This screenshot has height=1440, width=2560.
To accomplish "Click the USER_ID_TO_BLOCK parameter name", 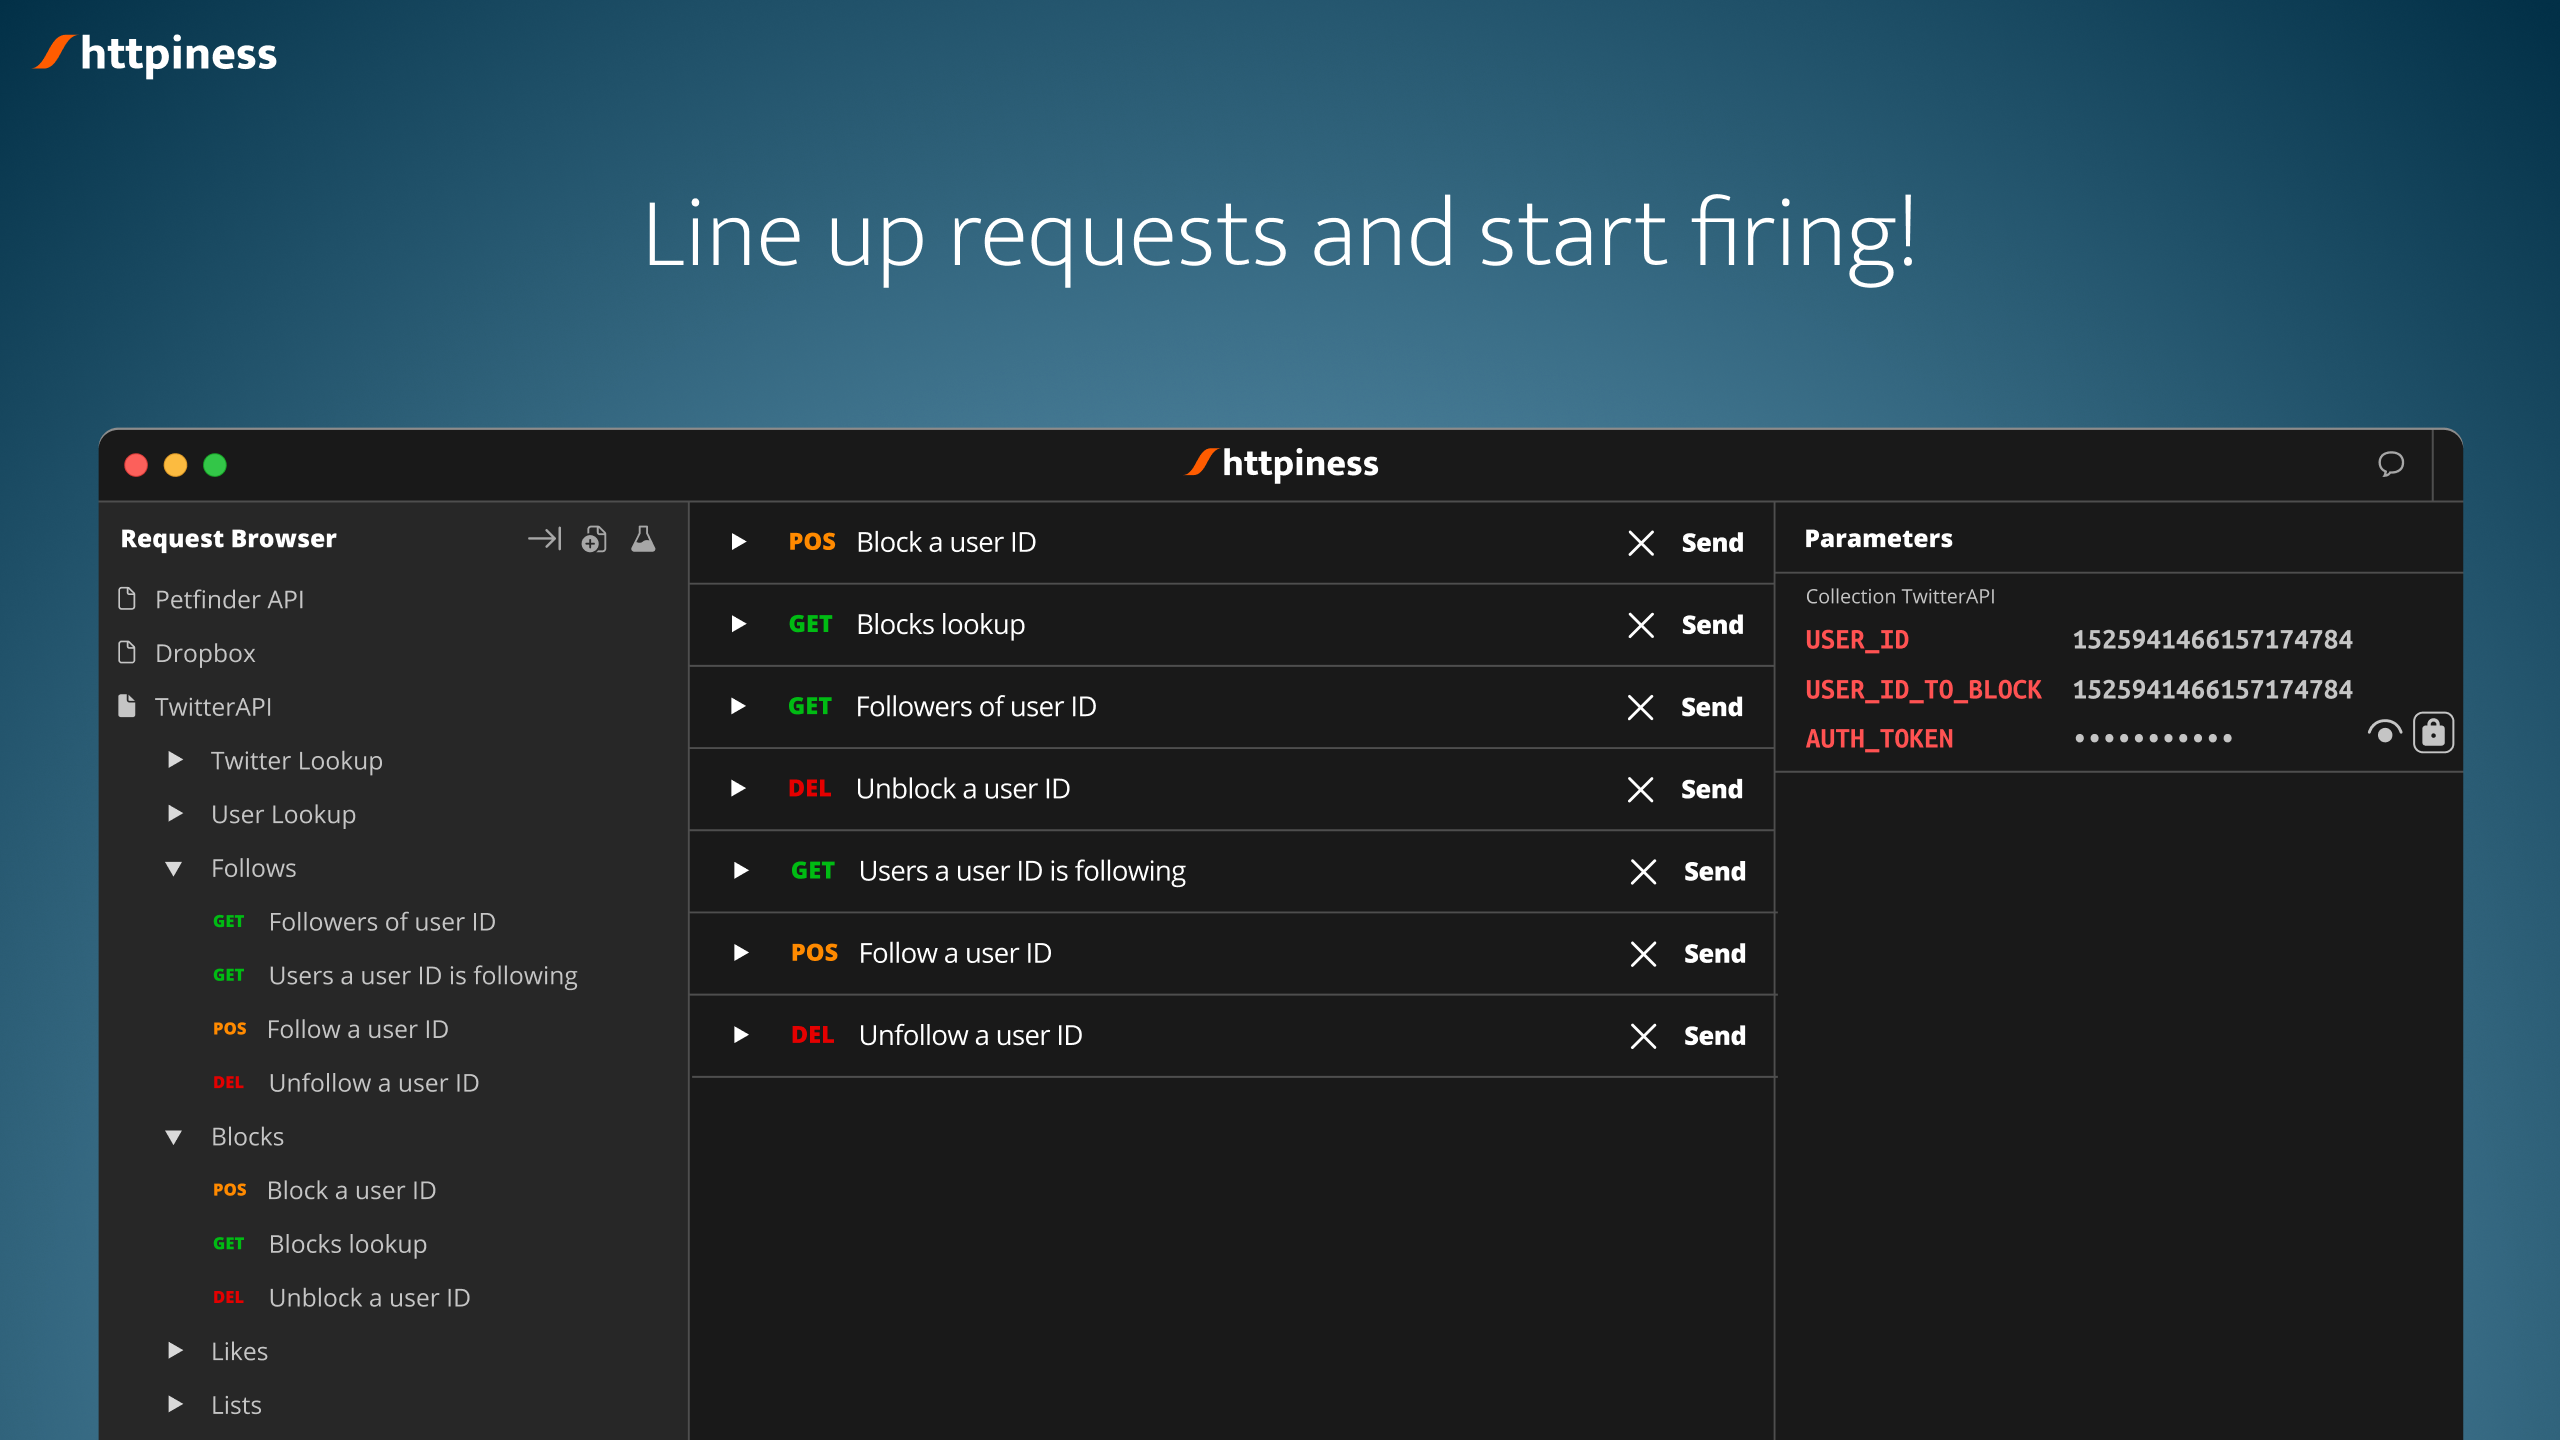I will coord(1923,690).
